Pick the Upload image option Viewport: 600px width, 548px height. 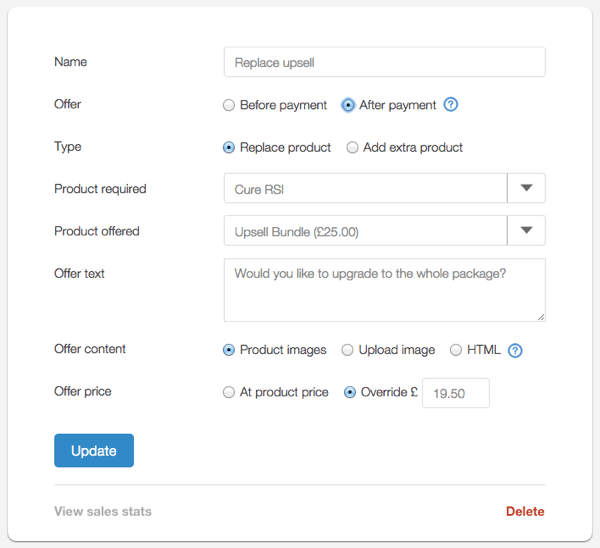point(348,351)
